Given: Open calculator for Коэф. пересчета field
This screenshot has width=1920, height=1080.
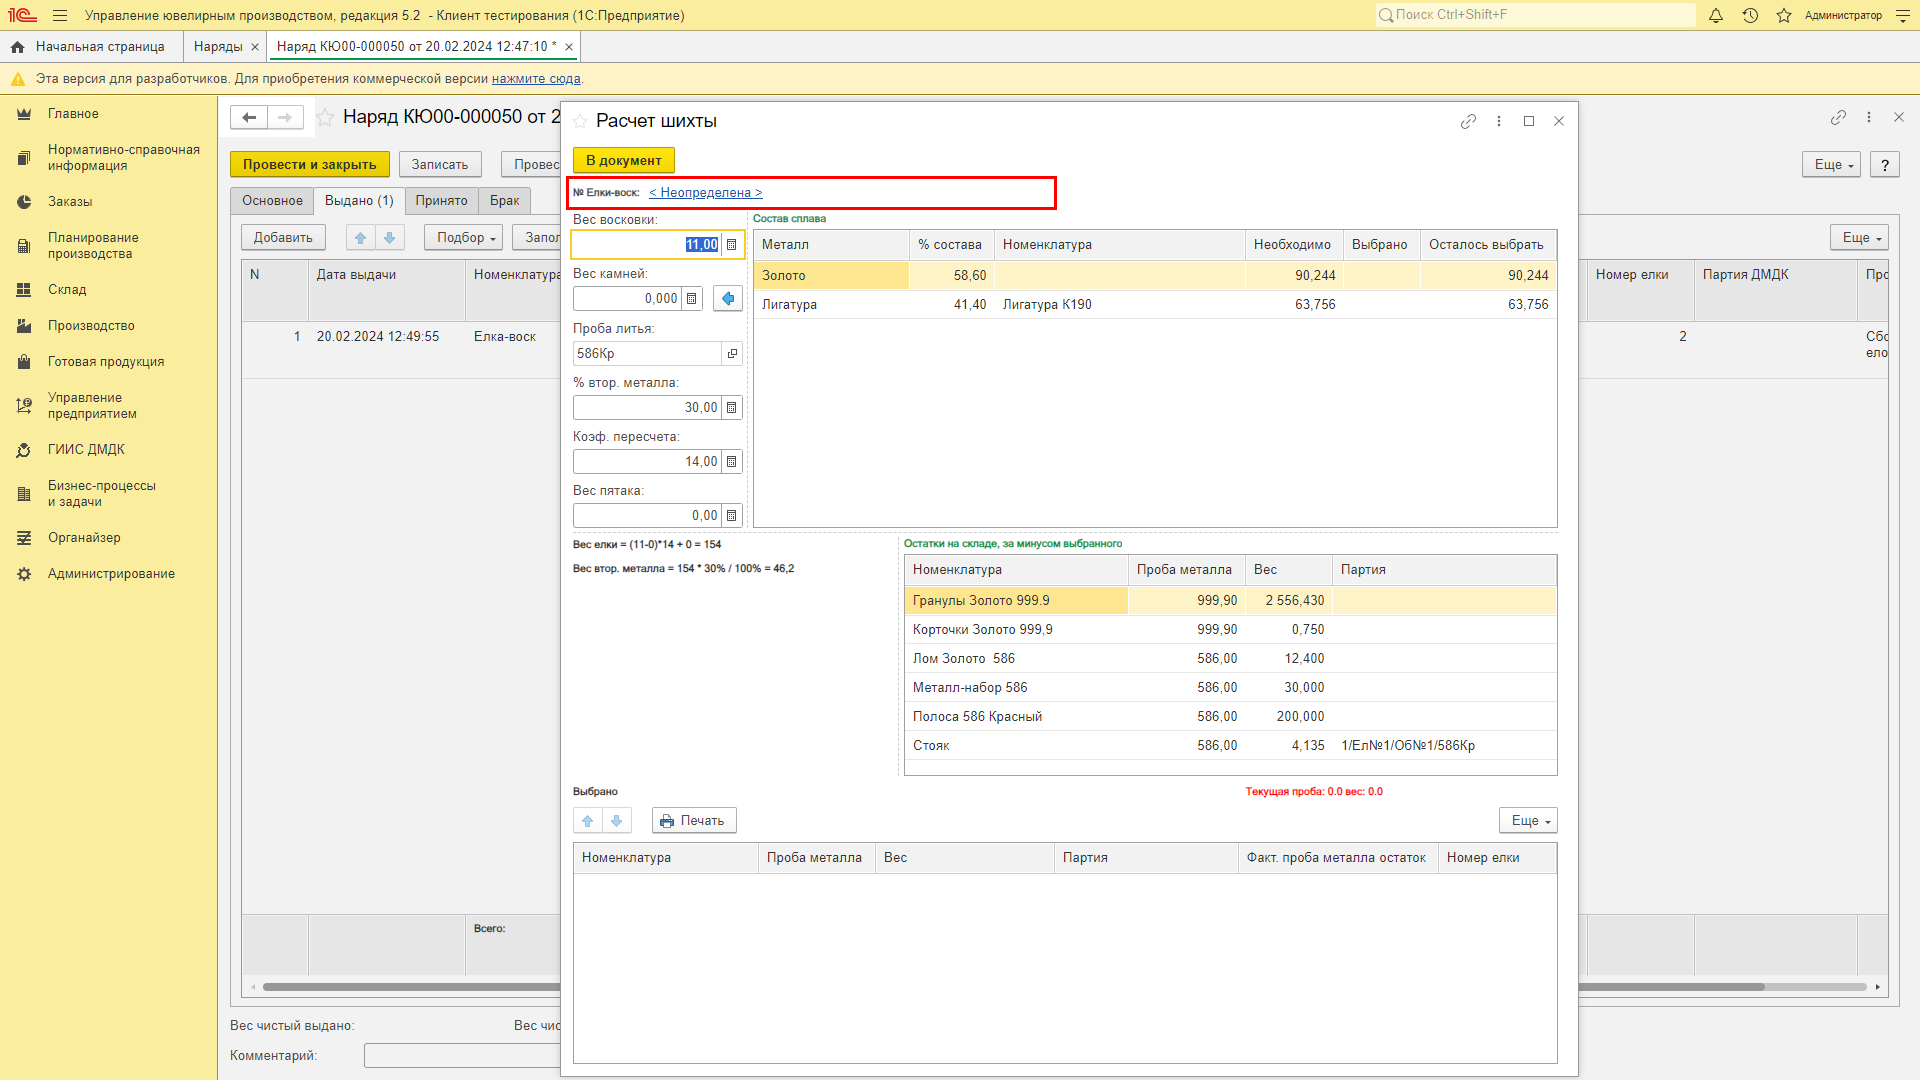Looking at the screenshot, I should tap(732, 462).
